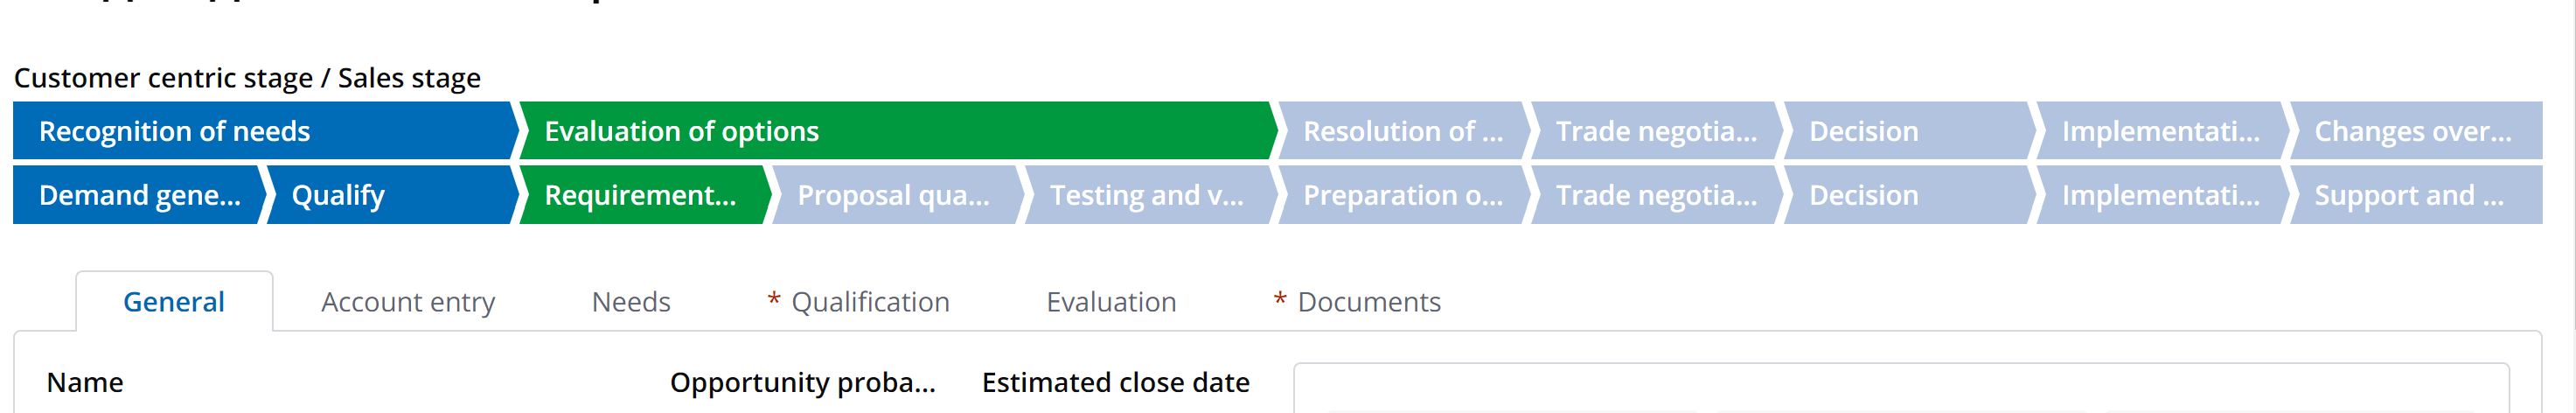The height and width of the screenshot is (413, 2576).
Task: Select the Recognition of needs stage
Action: point(262,131)
